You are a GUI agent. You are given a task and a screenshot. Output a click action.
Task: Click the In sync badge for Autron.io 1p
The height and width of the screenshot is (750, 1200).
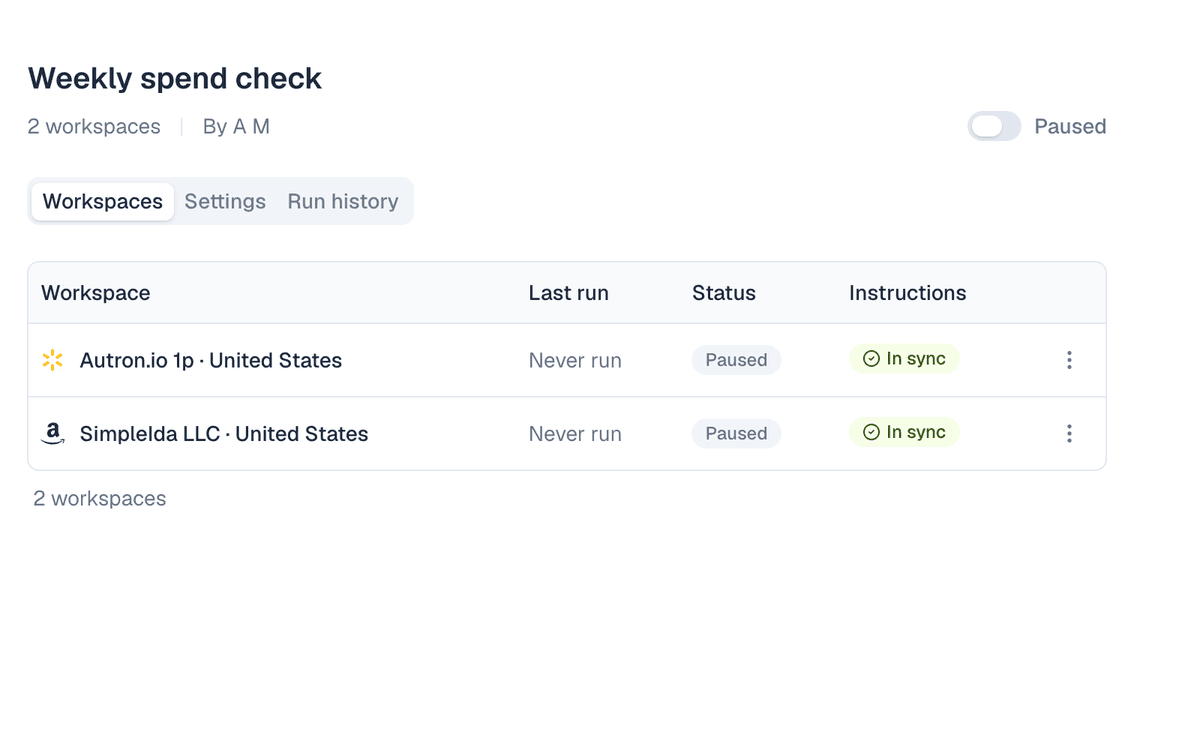[x=904, y=359]
